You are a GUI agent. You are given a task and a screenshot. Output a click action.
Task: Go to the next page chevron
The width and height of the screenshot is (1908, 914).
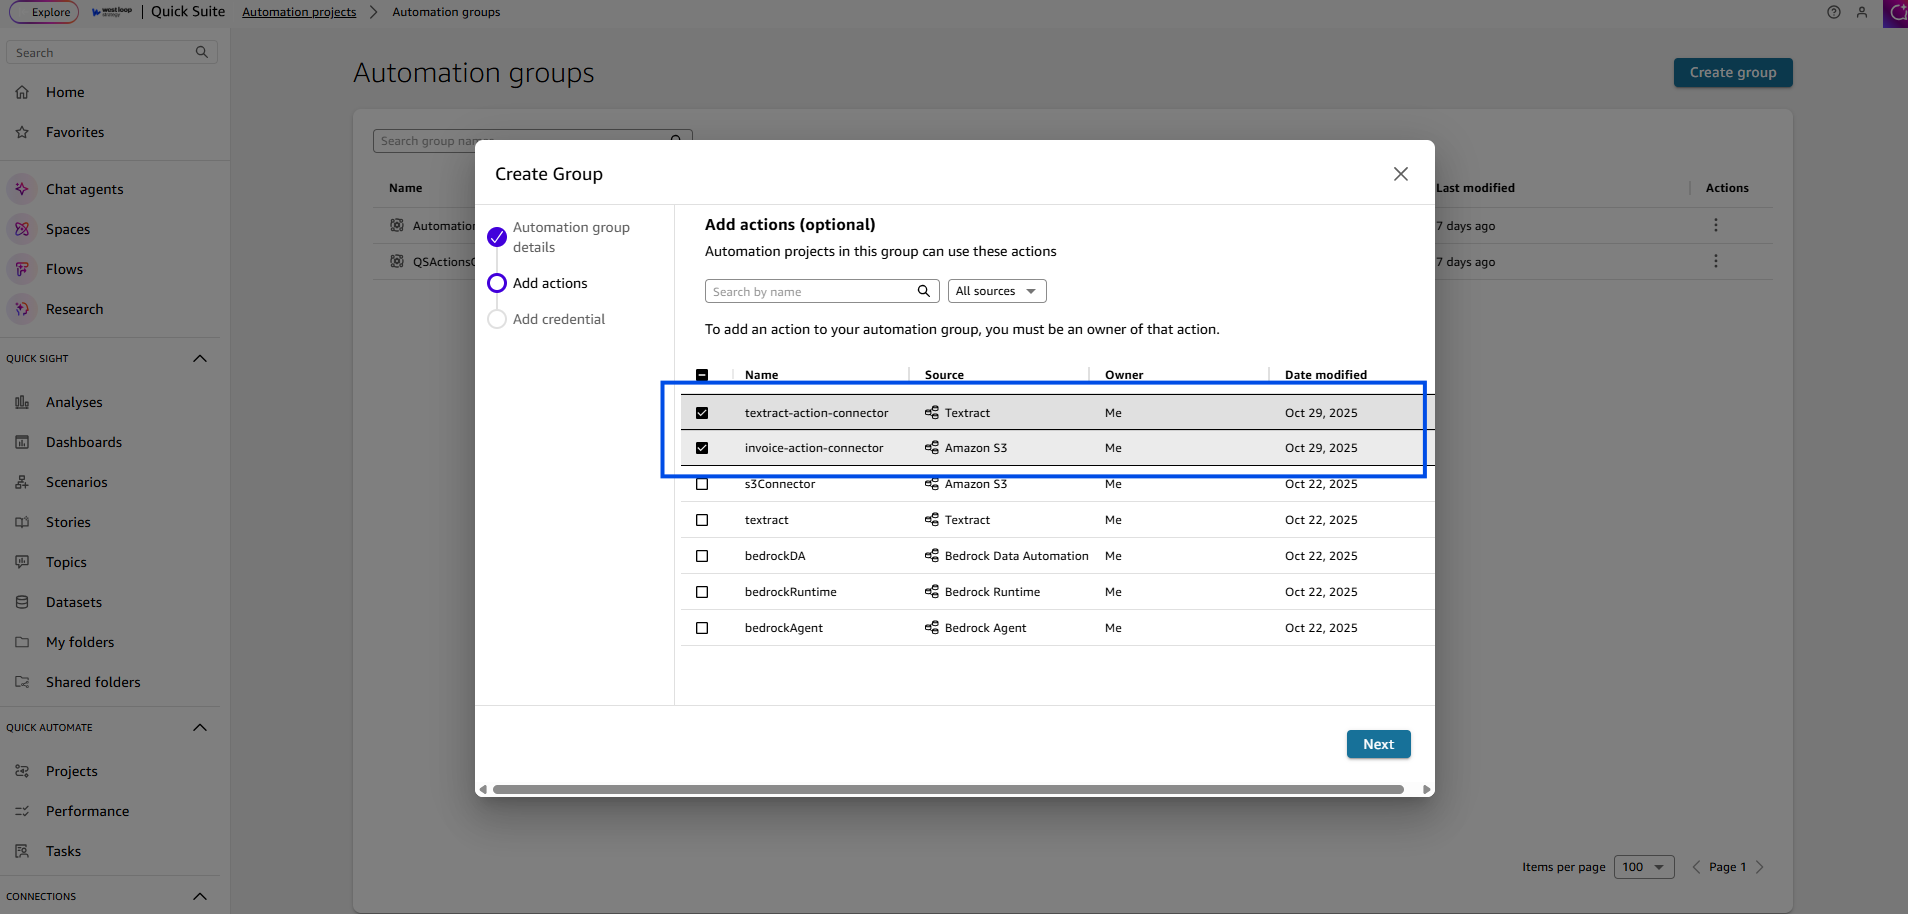1760,867
